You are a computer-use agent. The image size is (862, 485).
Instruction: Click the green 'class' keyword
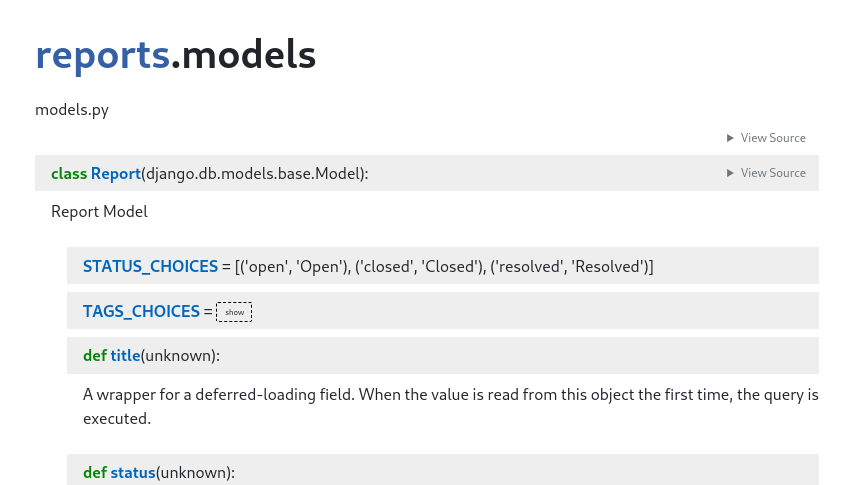69,174
